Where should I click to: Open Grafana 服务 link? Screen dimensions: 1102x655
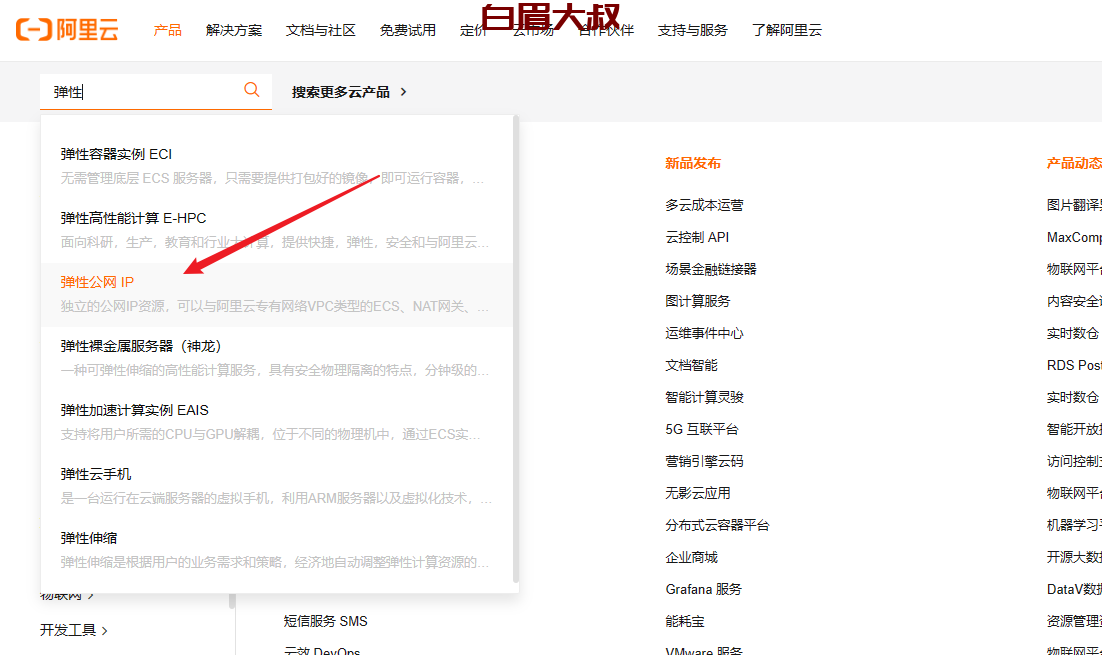(704, 590)
